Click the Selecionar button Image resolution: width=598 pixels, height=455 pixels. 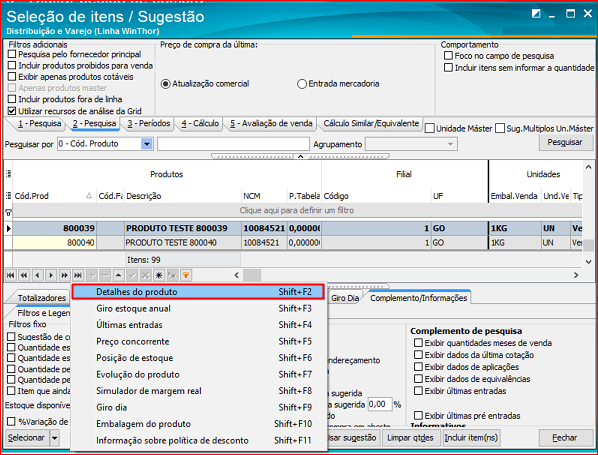tap(27, 438)
